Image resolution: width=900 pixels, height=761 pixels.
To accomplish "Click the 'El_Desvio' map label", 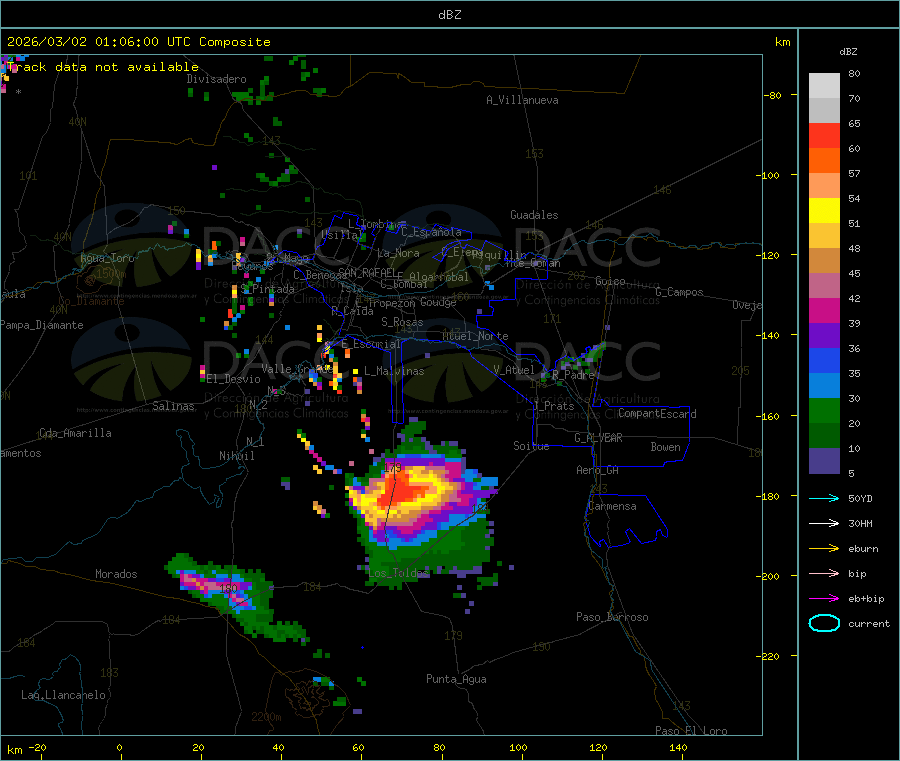I will pyautogui.click(x=234, y=379).
